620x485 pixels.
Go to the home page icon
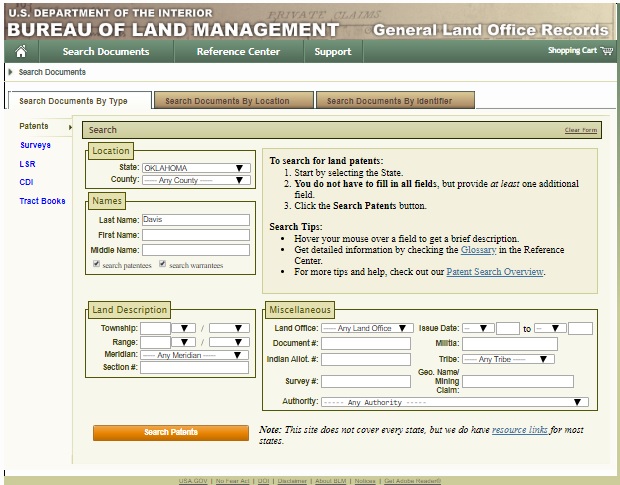[x=21, y=51]
